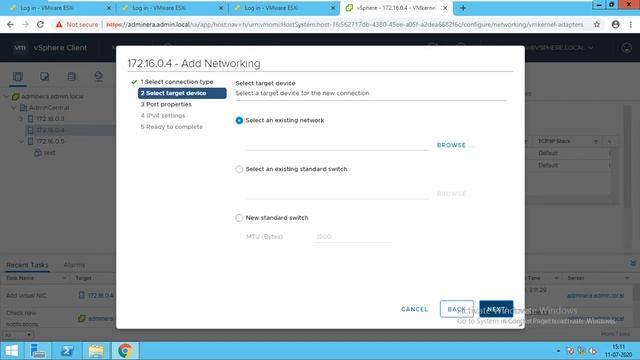Click BACK button in wizard
Screen dimensions: 640x360
(x=457, y=309)
